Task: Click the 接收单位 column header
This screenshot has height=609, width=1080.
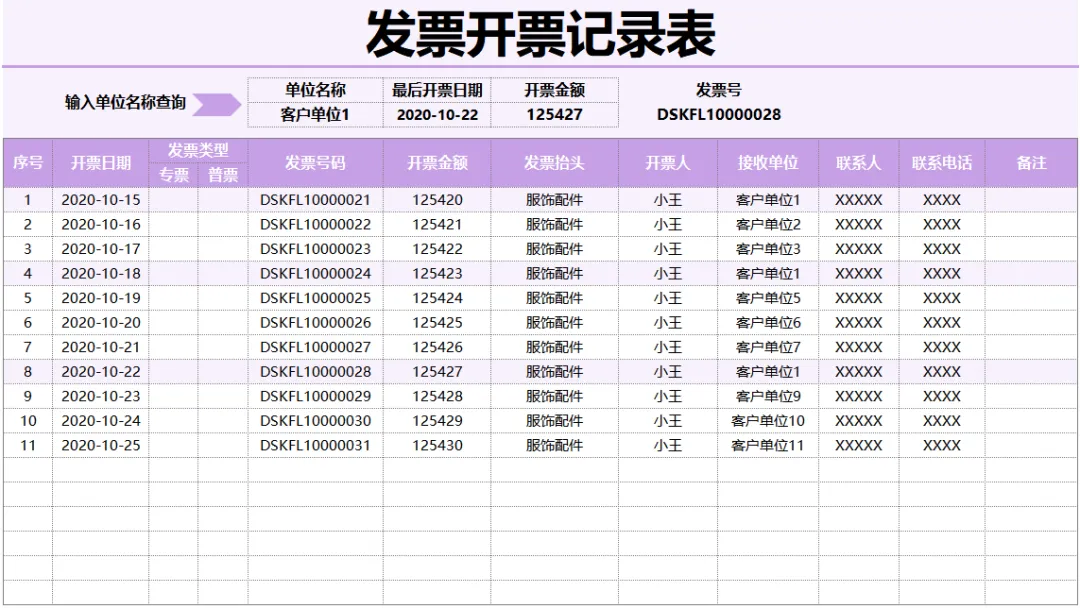Action: coord(768,163)
